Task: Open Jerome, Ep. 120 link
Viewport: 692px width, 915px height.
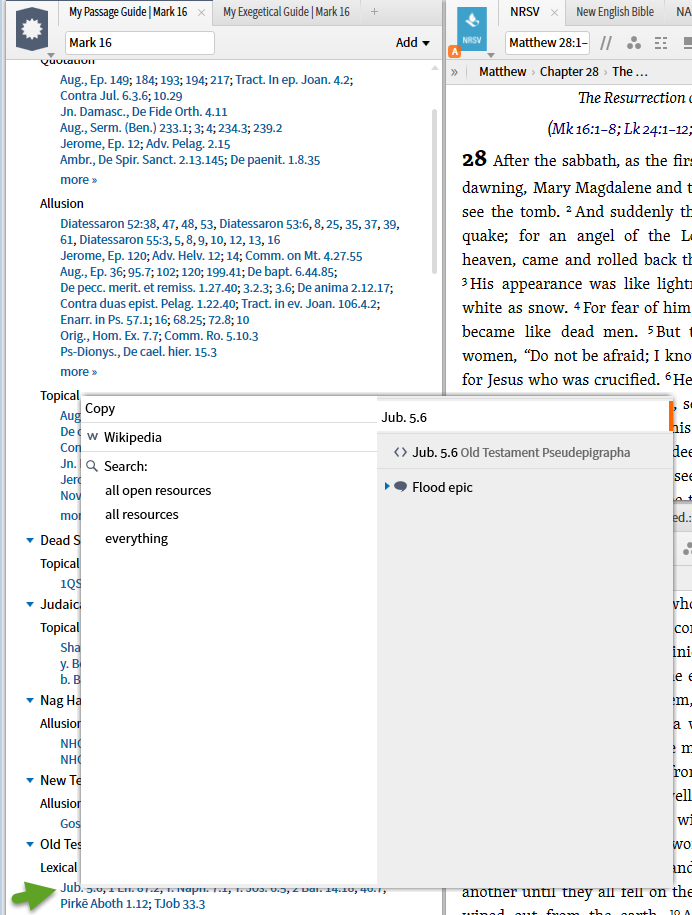Action: coord(103,256)
